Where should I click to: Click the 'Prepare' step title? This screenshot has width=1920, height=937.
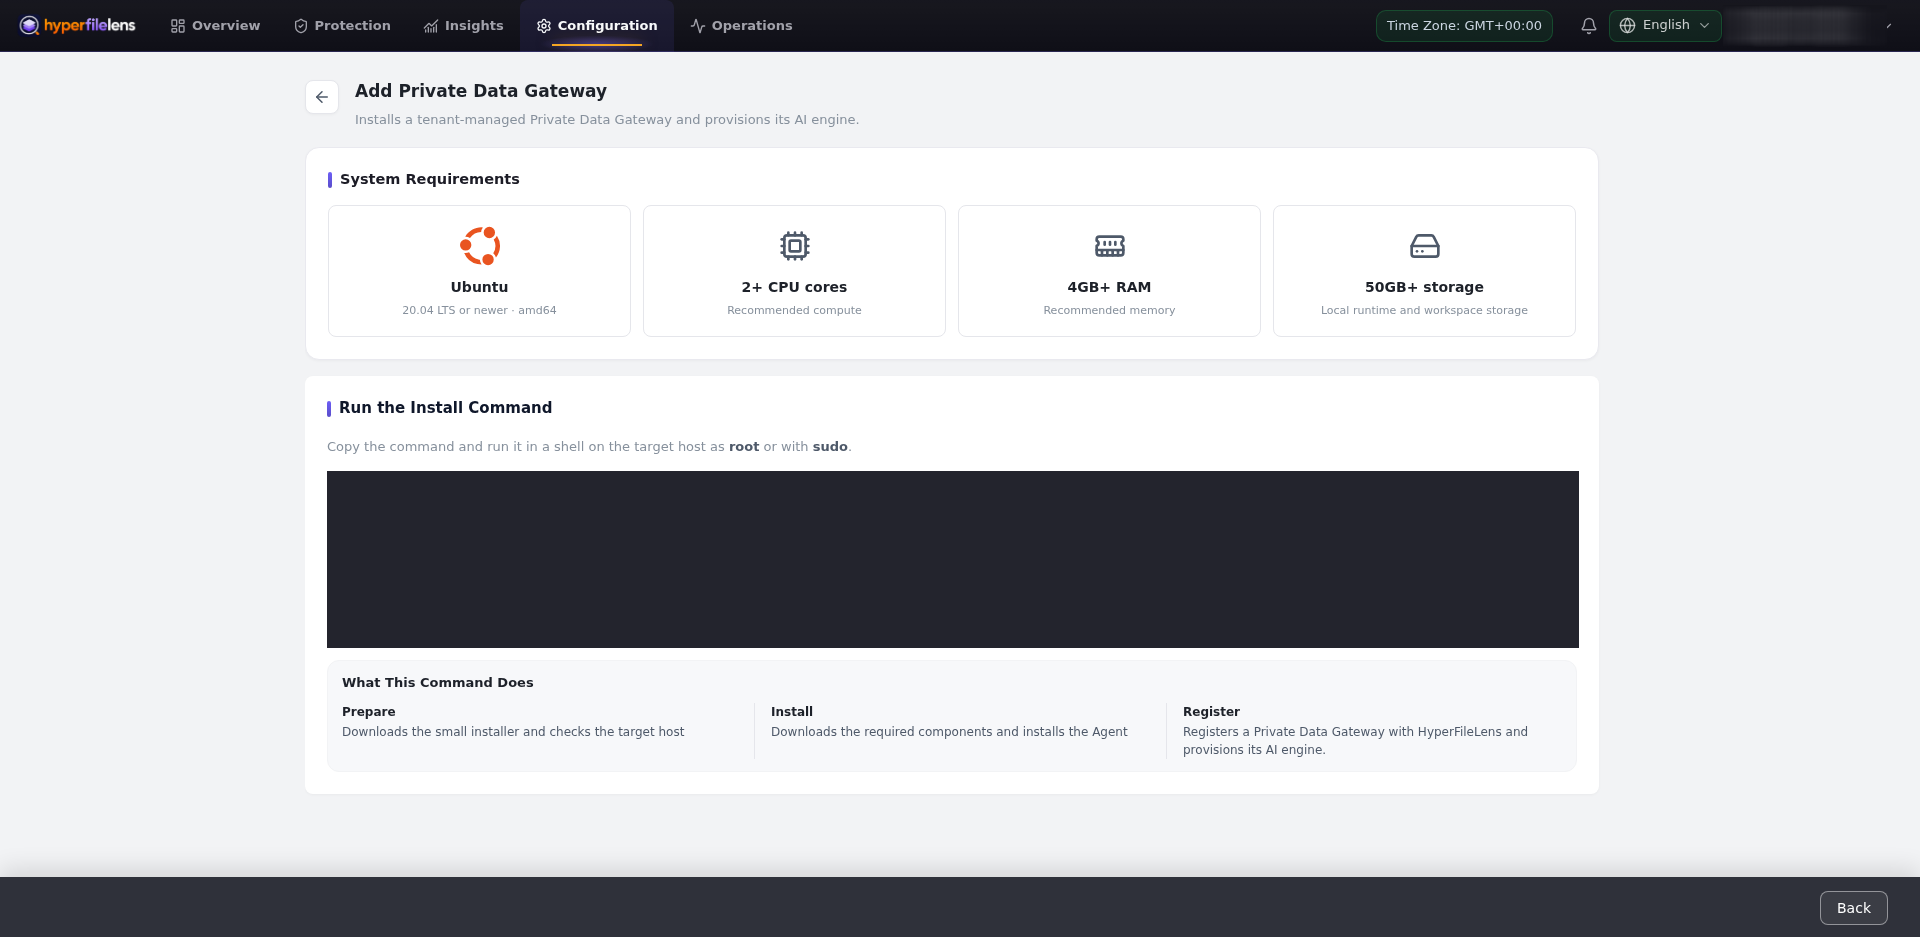(x=369, y=712)
